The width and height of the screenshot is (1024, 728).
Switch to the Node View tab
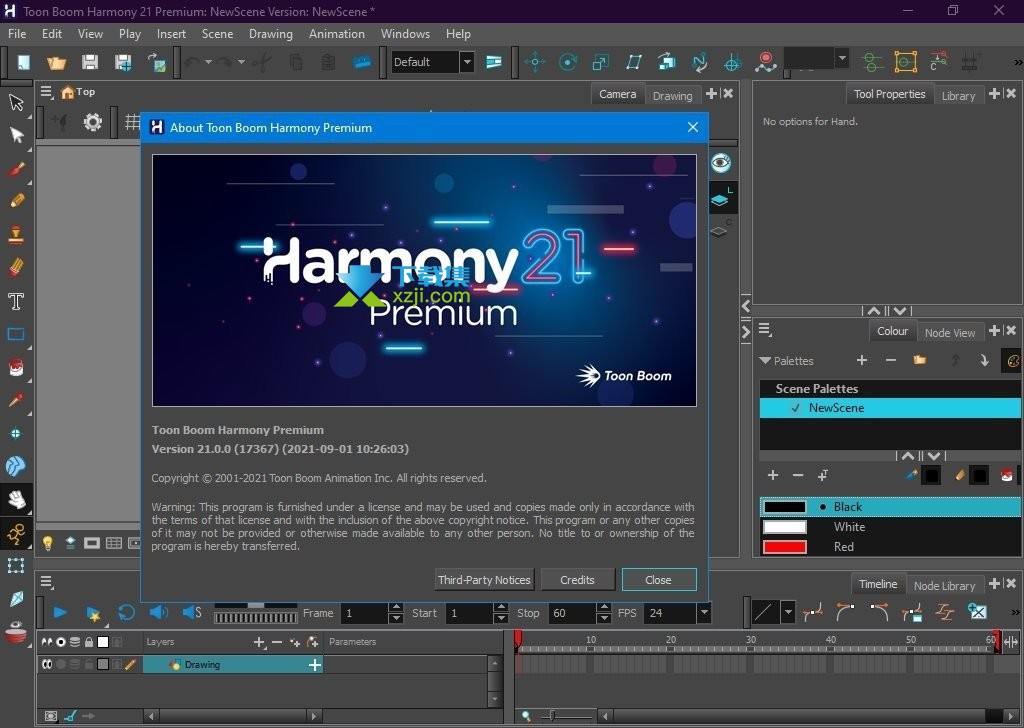(950, 332)
